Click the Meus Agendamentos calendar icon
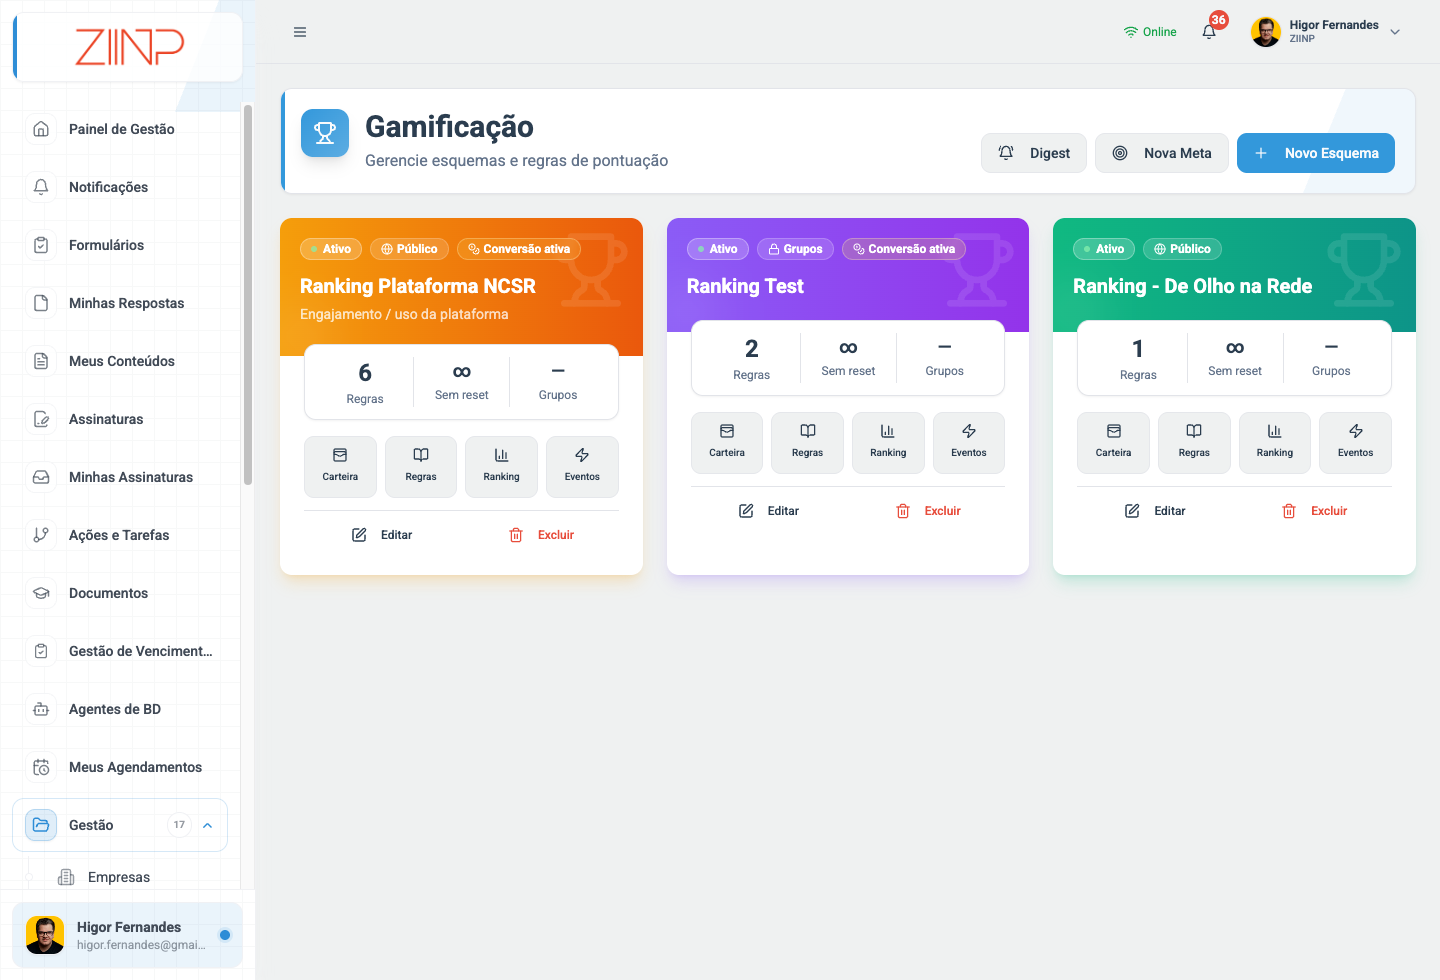1440x980 pixels. coord(41,767)
